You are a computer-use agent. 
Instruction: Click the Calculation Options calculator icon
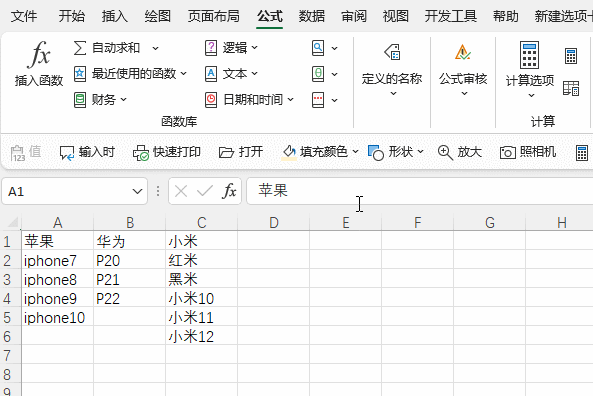[x=529, y=55]
